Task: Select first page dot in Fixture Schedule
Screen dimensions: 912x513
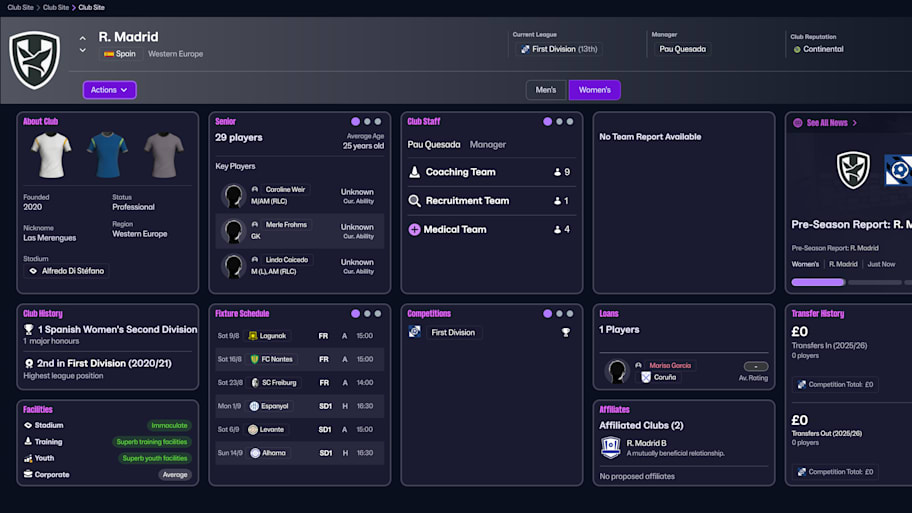Action: 355,314
